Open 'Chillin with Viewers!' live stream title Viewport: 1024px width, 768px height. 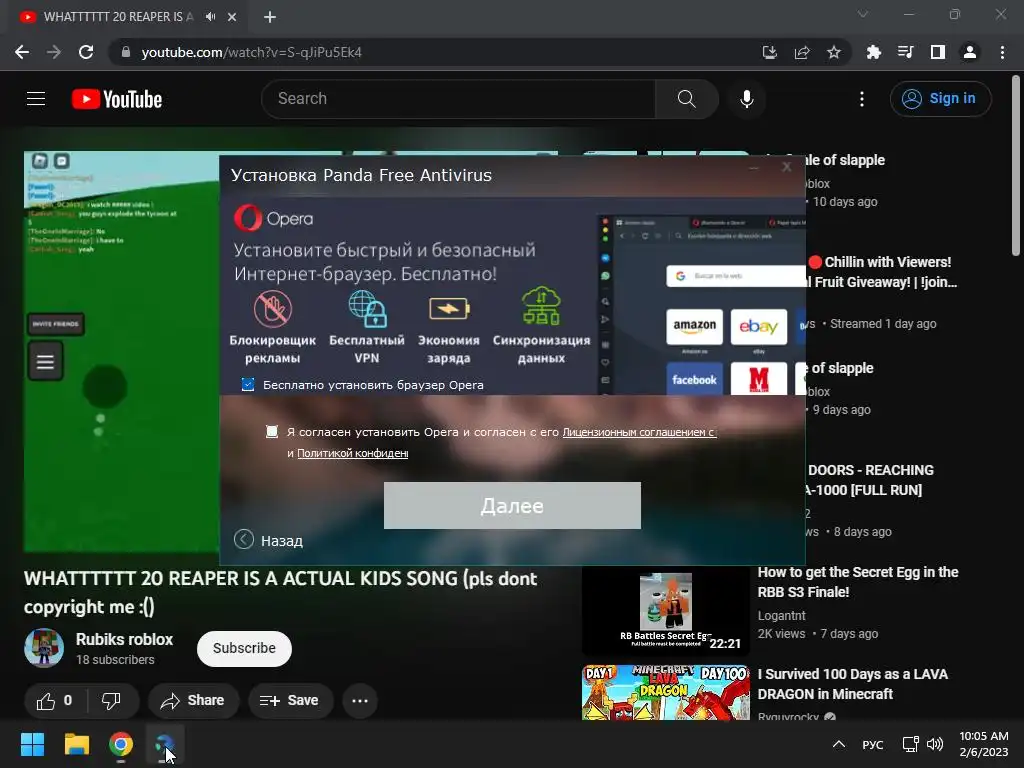(x=882, y=272)
